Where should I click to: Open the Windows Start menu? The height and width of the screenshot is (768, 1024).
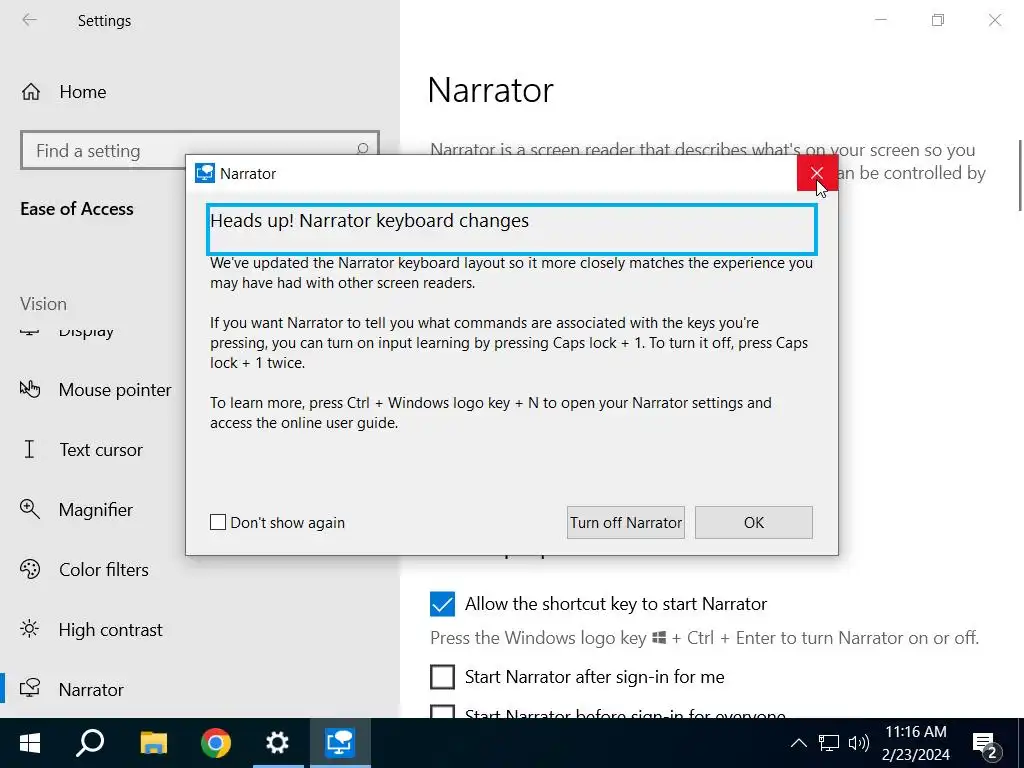[29, 743]
